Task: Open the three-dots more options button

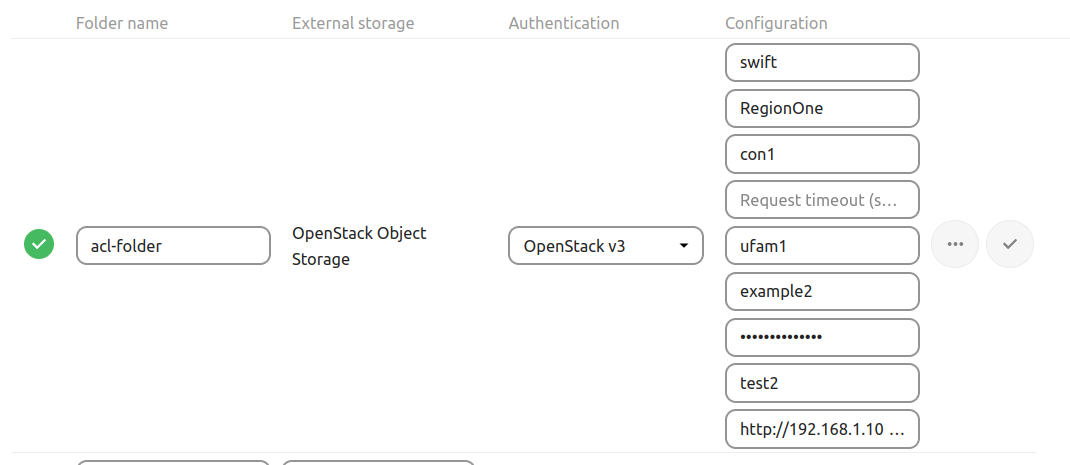Action: (x=955, y=244)
